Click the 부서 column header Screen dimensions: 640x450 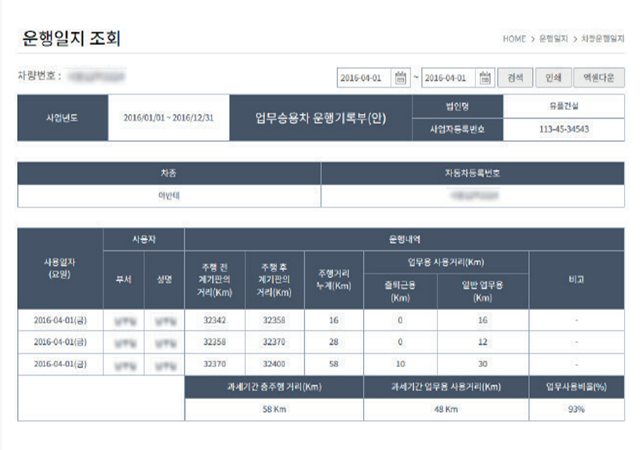pos(124,281)
